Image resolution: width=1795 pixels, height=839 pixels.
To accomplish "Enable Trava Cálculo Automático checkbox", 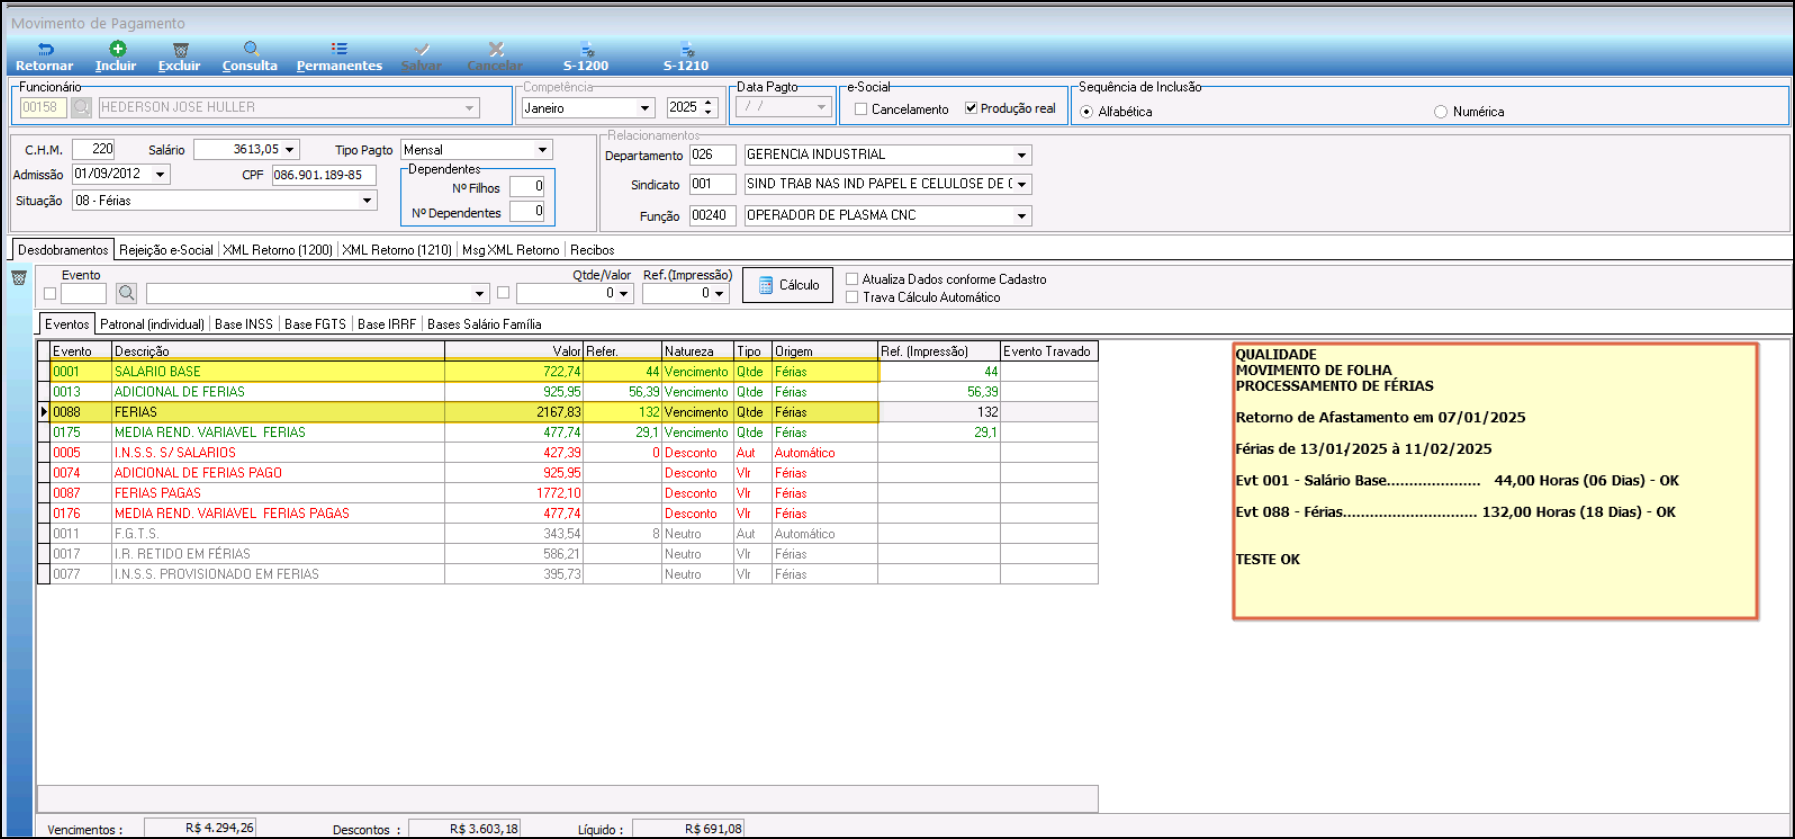I will pyautogui.click(x=852, y=297).
